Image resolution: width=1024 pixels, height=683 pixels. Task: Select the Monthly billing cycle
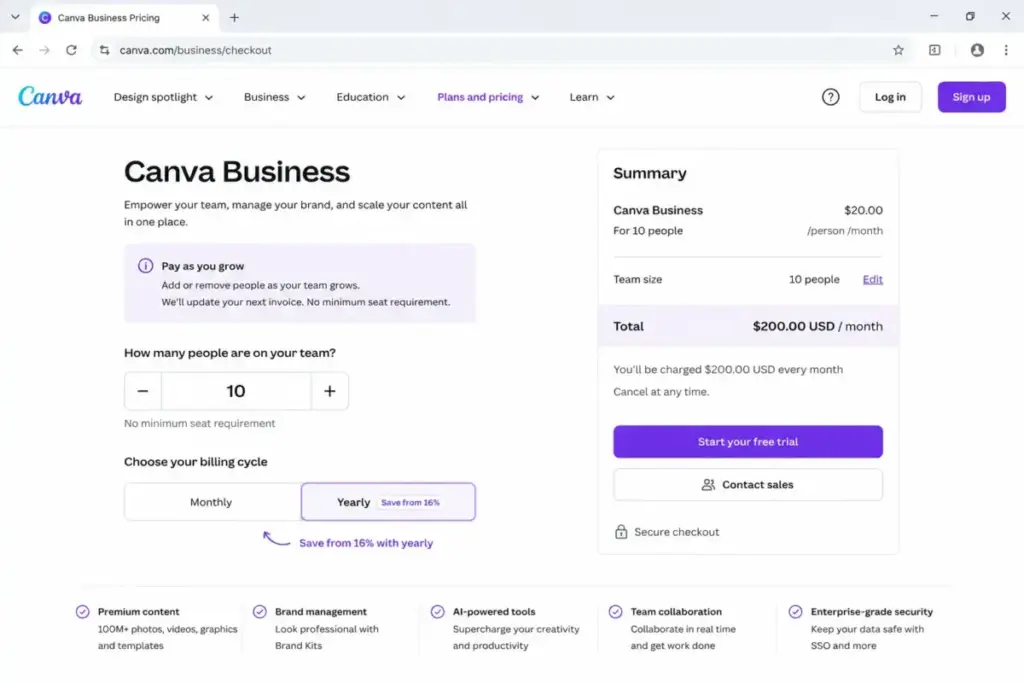[x=212, y=502]
